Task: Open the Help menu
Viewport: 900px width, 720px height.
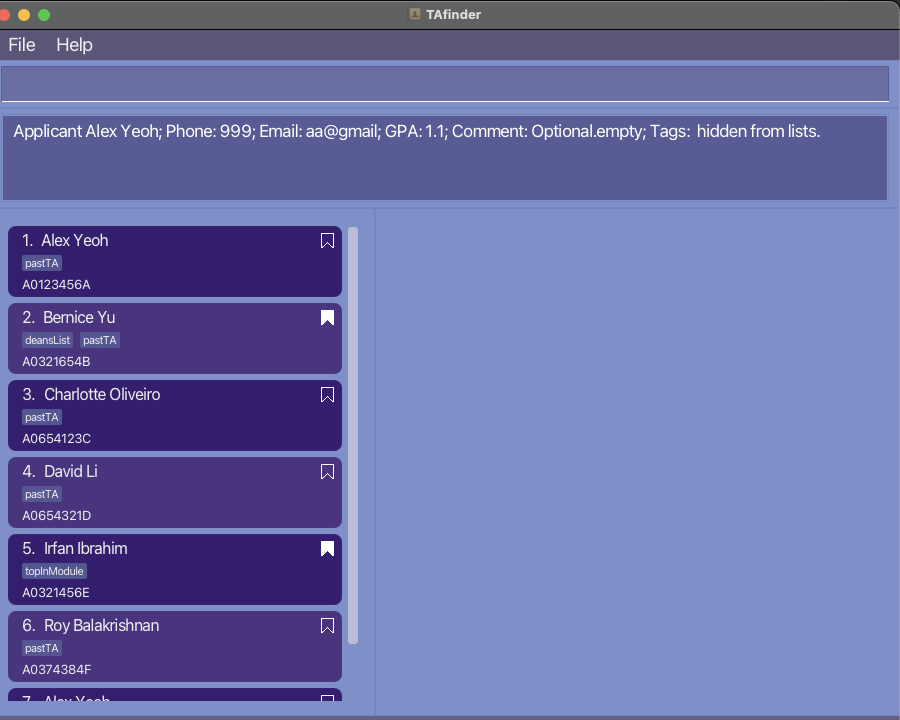Action: [75, 45]
